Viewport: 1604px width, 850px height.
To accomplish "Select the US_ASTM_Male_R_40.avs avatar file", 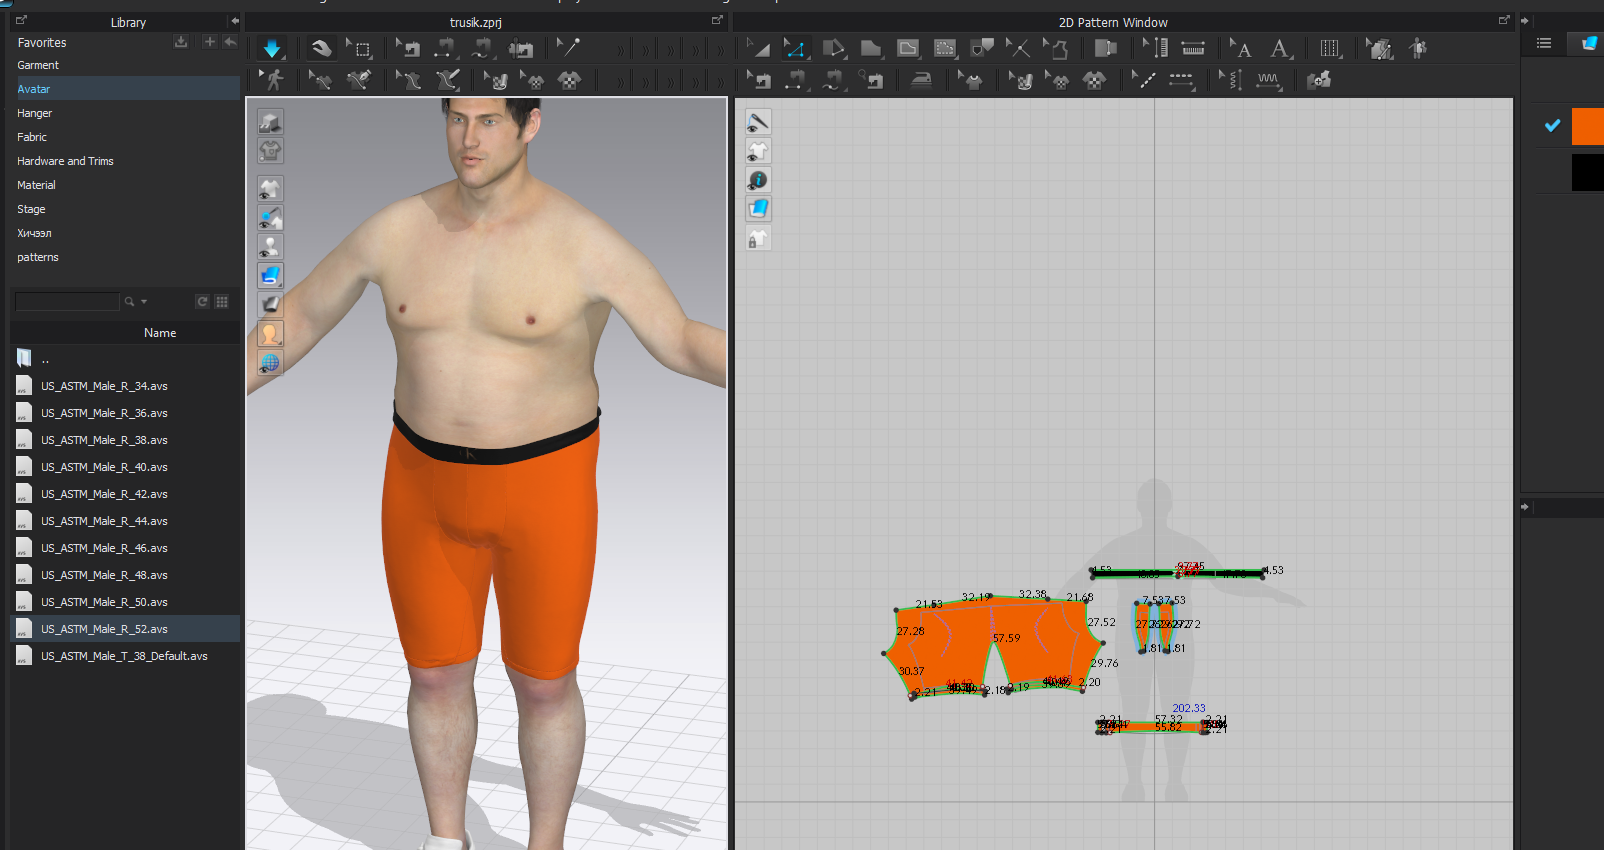I will click(x=104, y=467).
